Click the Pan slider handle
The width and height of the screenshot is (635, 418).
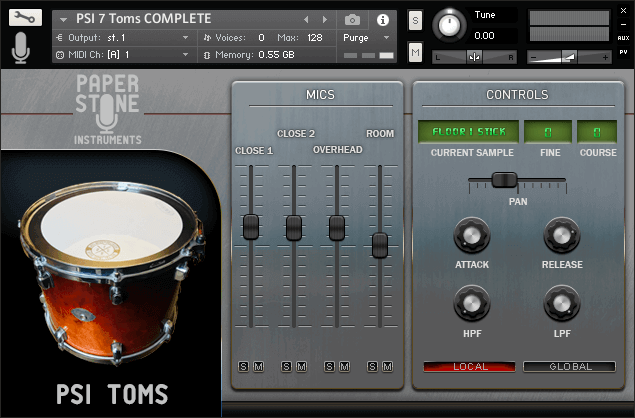click(504, 180)
